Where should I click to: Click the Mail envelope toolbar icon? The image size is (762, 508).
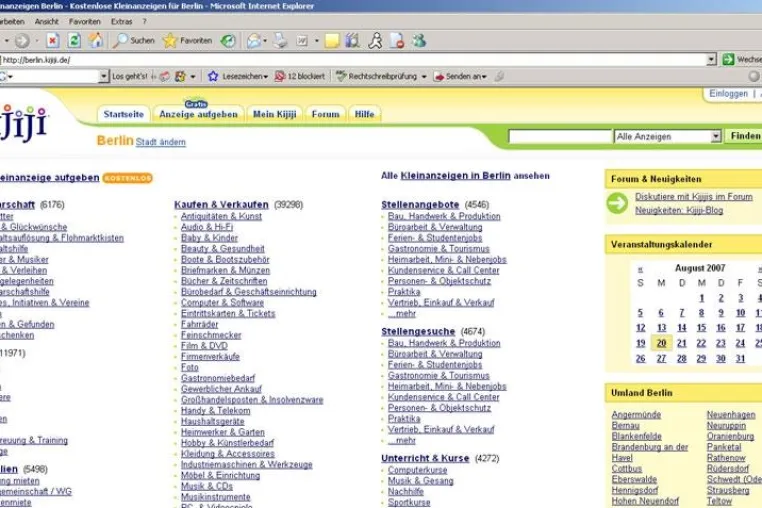coord(254,41)
